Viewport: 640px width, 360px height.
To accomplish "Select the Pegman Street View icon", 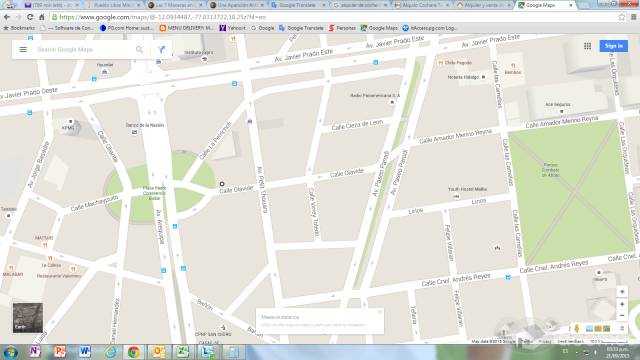I will pos(577,328).
